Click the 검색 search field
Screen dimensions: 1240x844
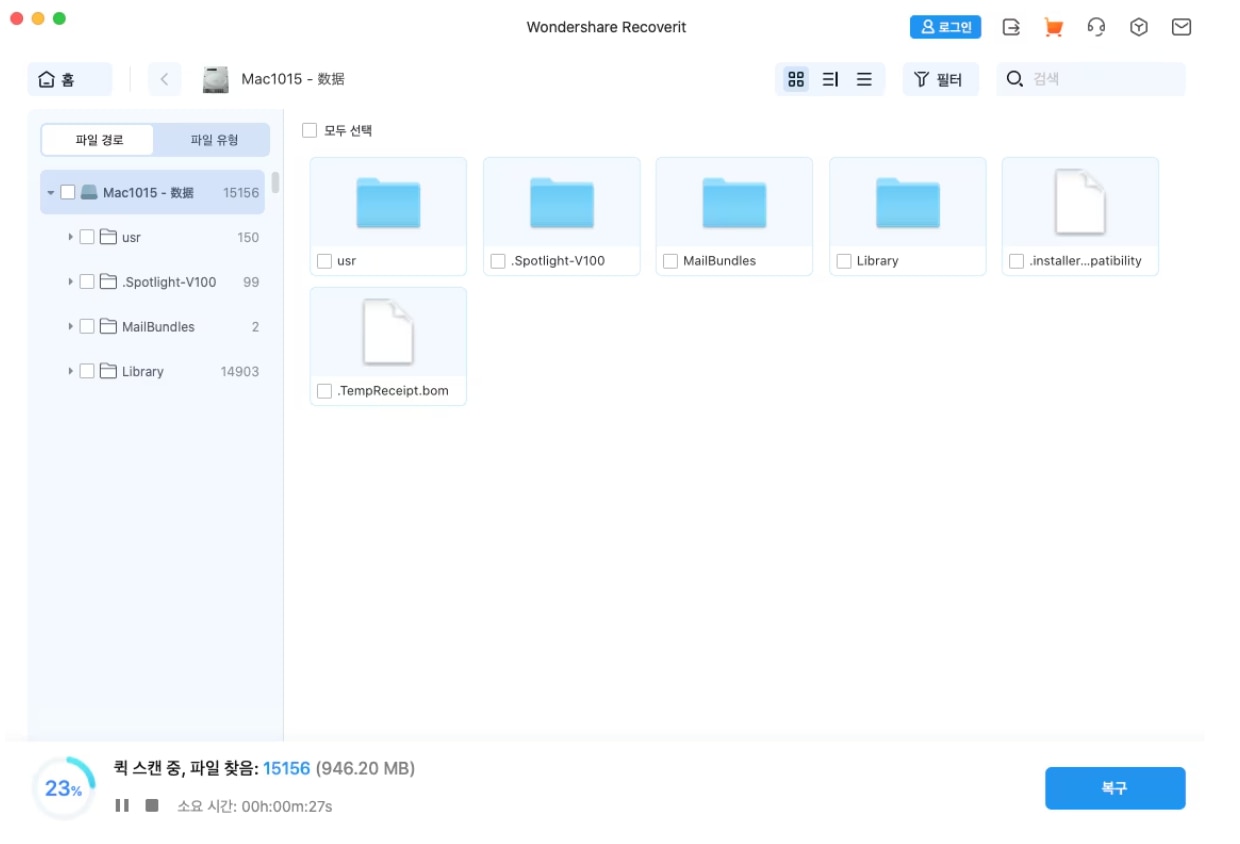pyautogui.click(x=1100, y=79)
